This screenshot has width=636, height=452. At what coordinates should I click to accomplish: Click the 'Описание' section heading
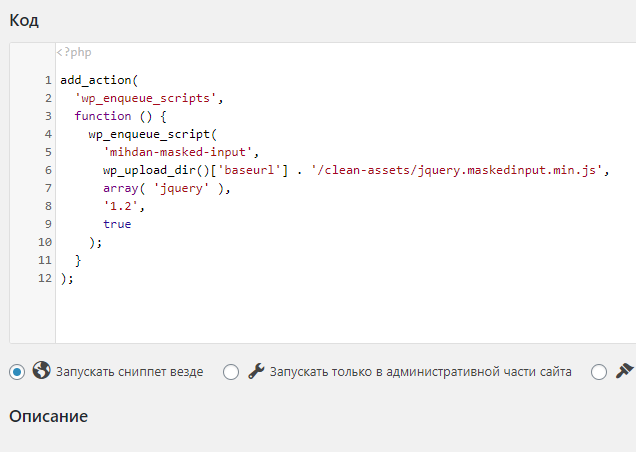click(49, 416)
